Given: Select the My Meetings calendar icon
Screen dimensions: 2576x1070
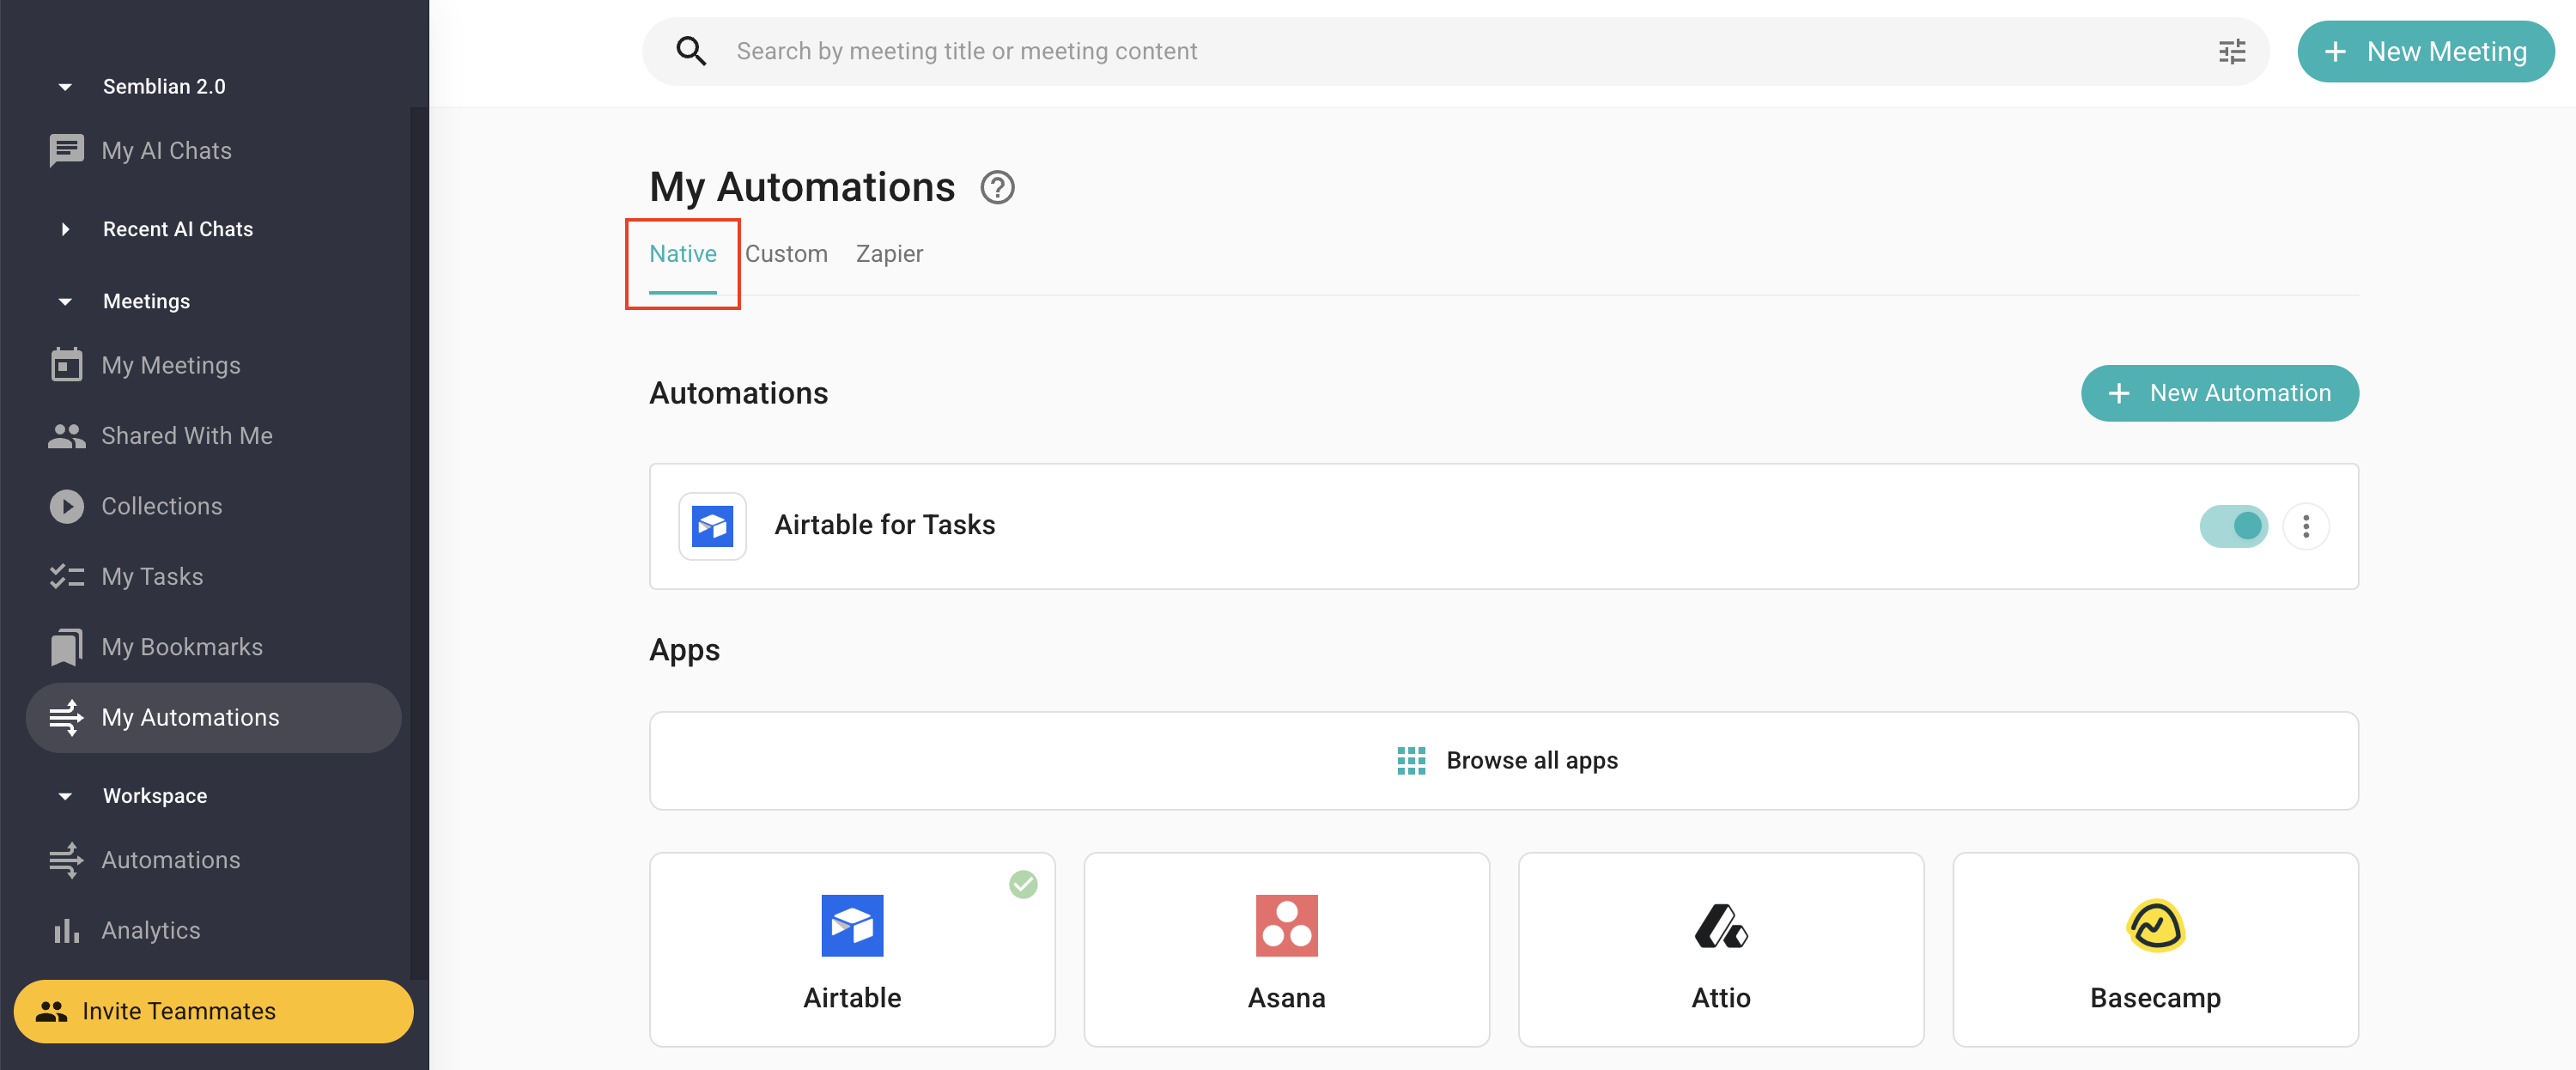Looking at the screenshot, I should pos(66,364).
